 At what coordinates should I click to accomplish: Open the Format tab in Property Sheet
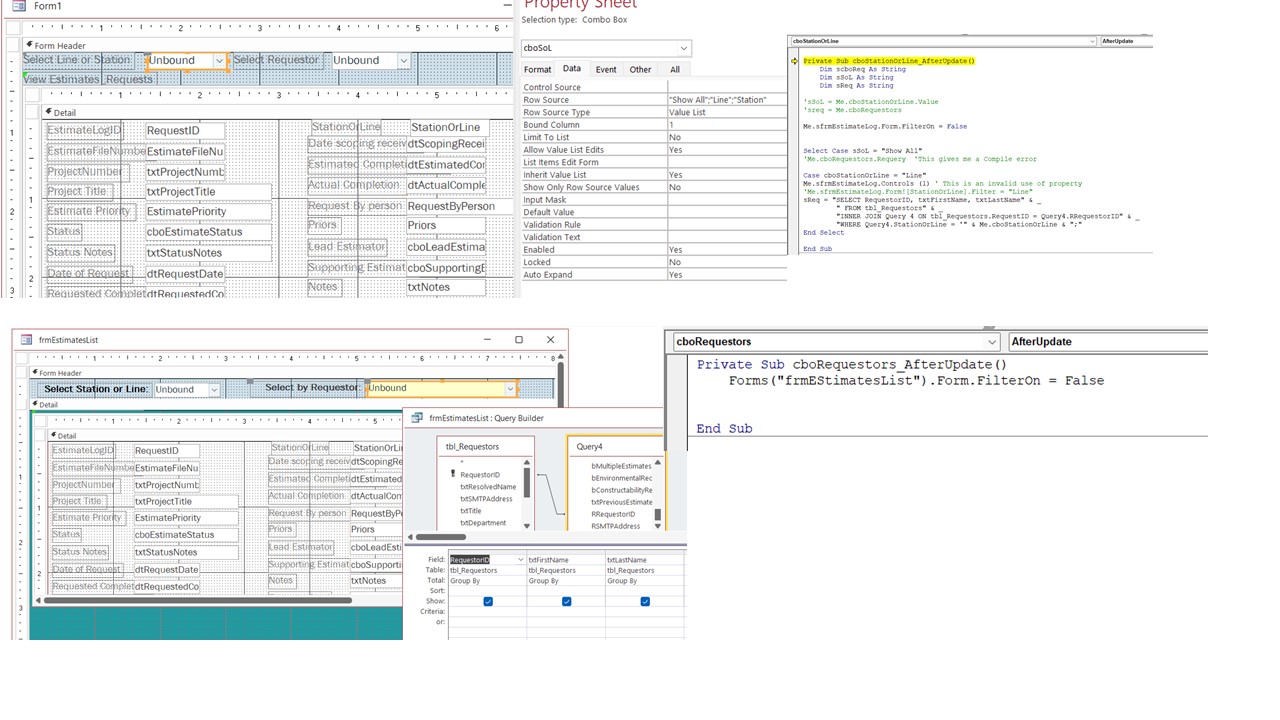pyautogui.click(x=537, y=69)
